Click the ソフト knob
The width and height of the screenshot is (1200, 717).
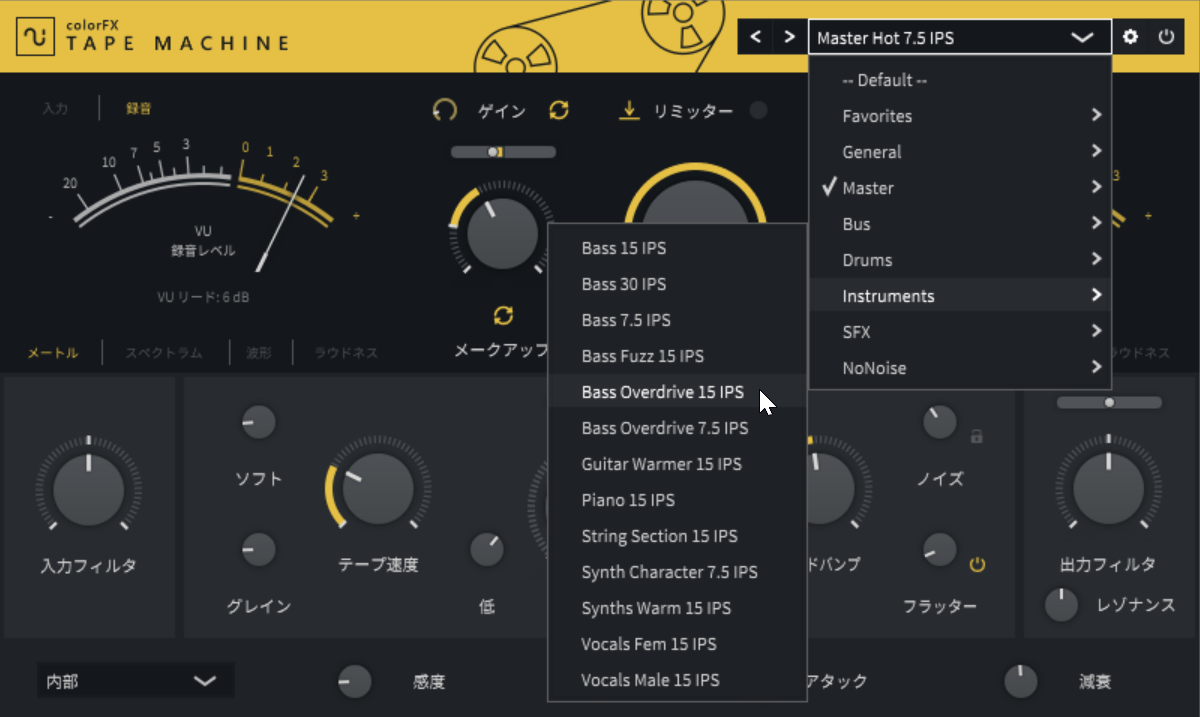click(x=258, y=422)
